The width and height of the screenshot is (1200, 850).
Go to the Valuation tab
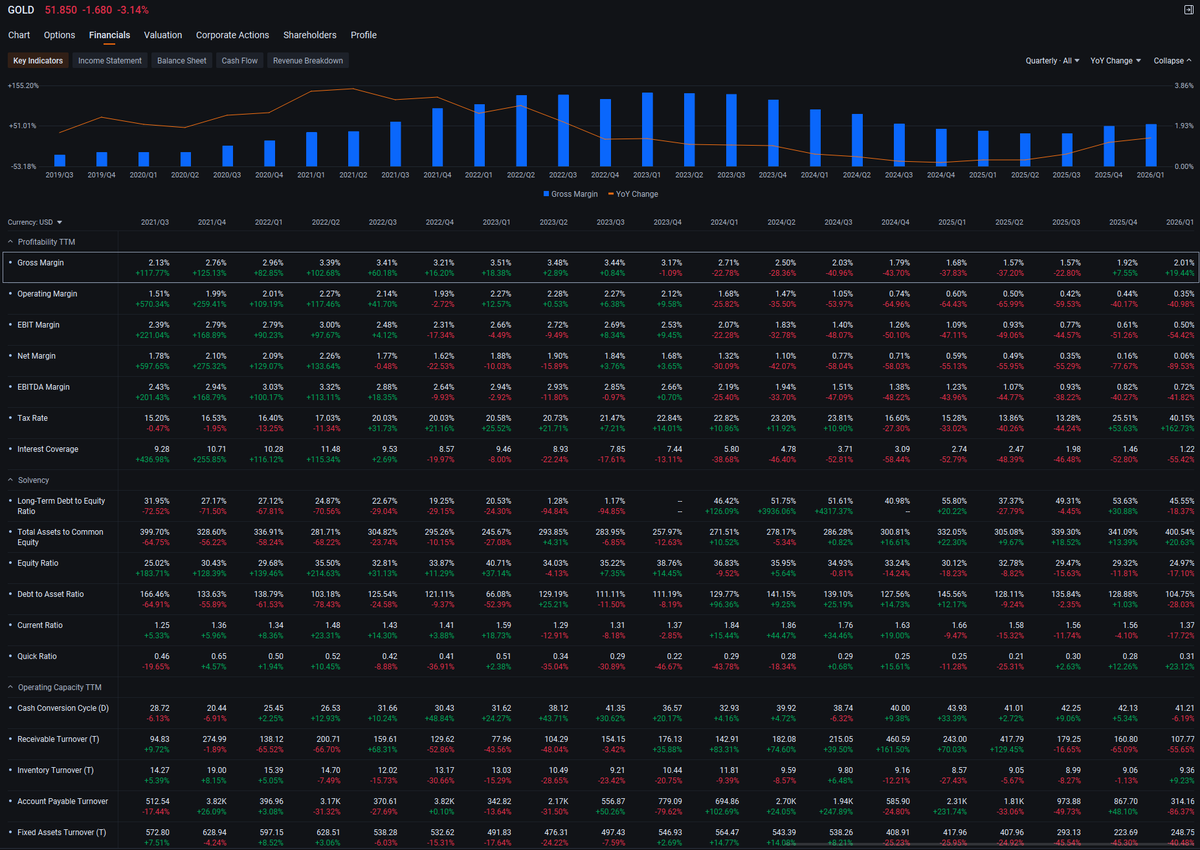[x=163, y=35]
